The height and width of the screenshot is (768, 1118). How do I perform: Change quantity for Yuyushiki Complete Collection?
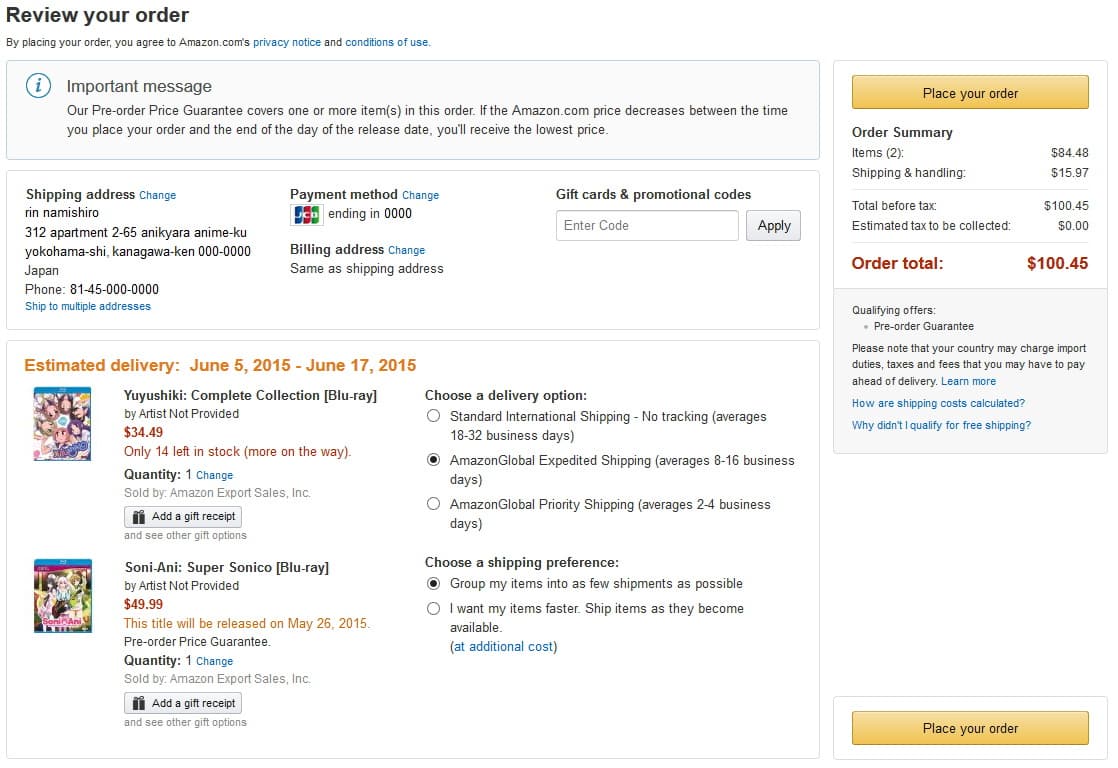tap(215, 476)
